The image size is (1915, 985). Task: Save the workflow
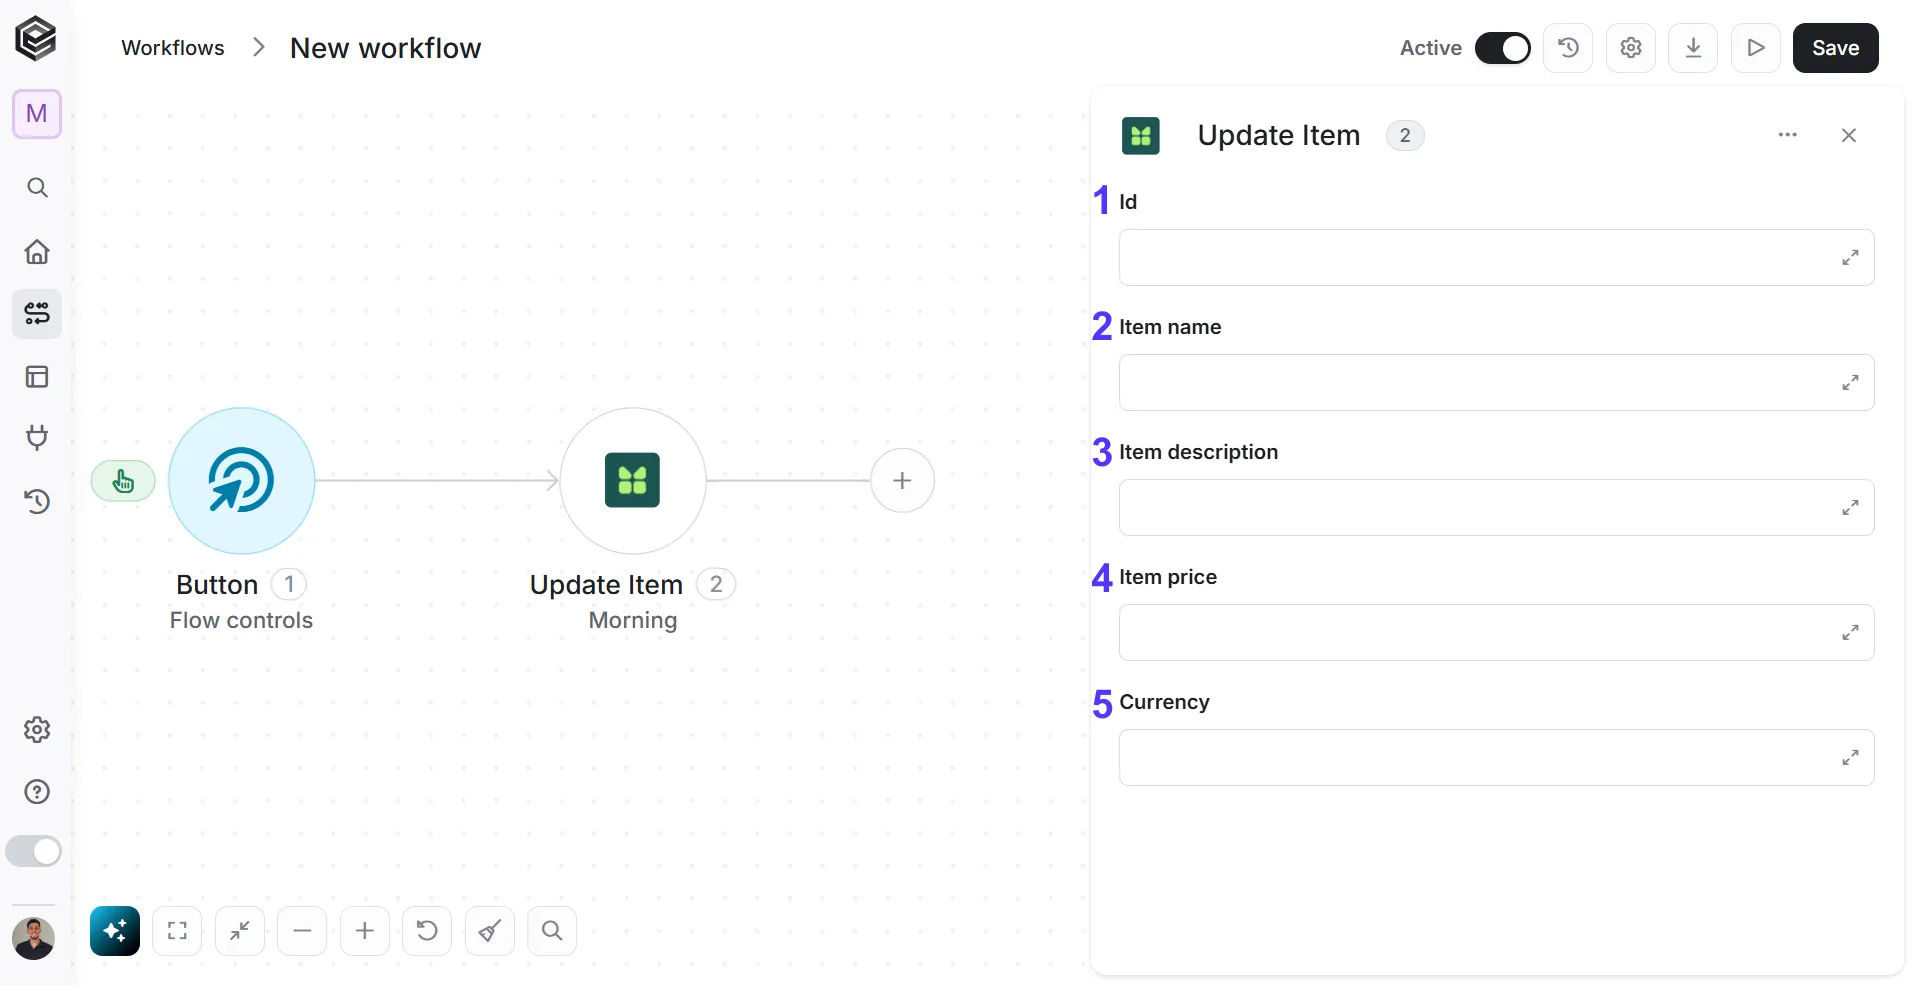coord(1835,48)
